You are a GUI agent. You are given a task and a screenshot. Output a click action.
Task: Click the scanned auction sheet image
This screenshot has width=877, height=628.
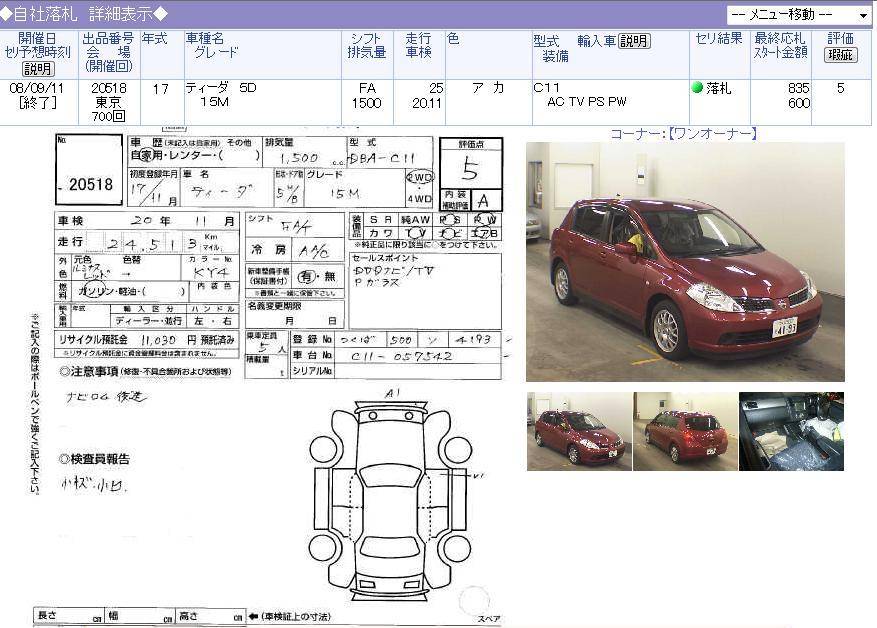pyautogui.click(x=267, y=377)
